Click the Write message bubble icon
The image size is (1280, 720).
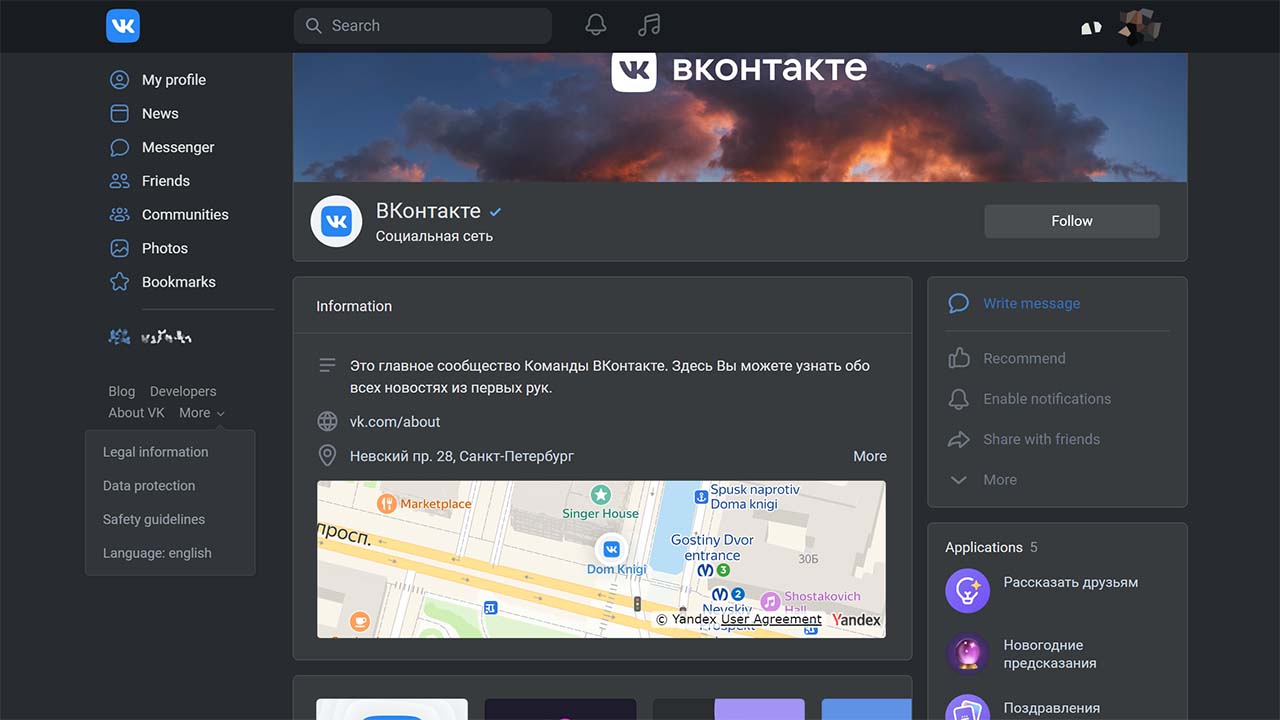pyautogui.click(x=958, y=303)
